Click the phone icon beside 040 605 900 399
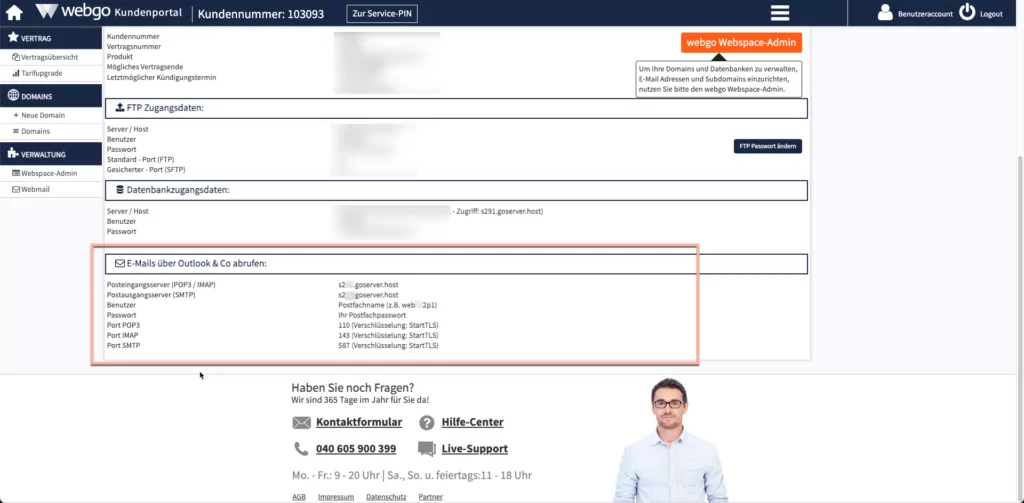Viewport: 1024px width, 503px height. click(x=301, y=449)
